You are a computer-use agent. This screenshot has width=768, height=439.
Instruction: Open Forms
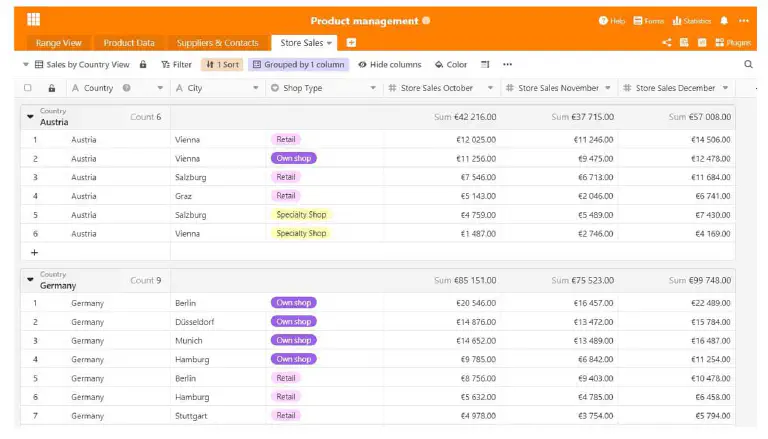point(648,21)
